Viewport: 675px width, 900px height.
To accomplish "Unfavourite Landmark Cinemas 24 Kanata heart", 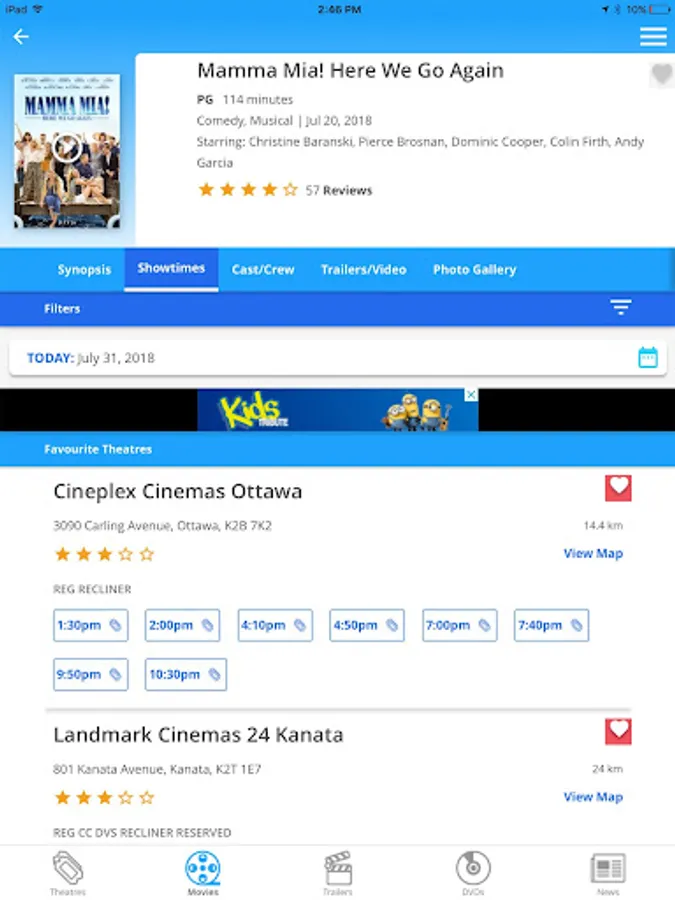I will coord(618,731).
